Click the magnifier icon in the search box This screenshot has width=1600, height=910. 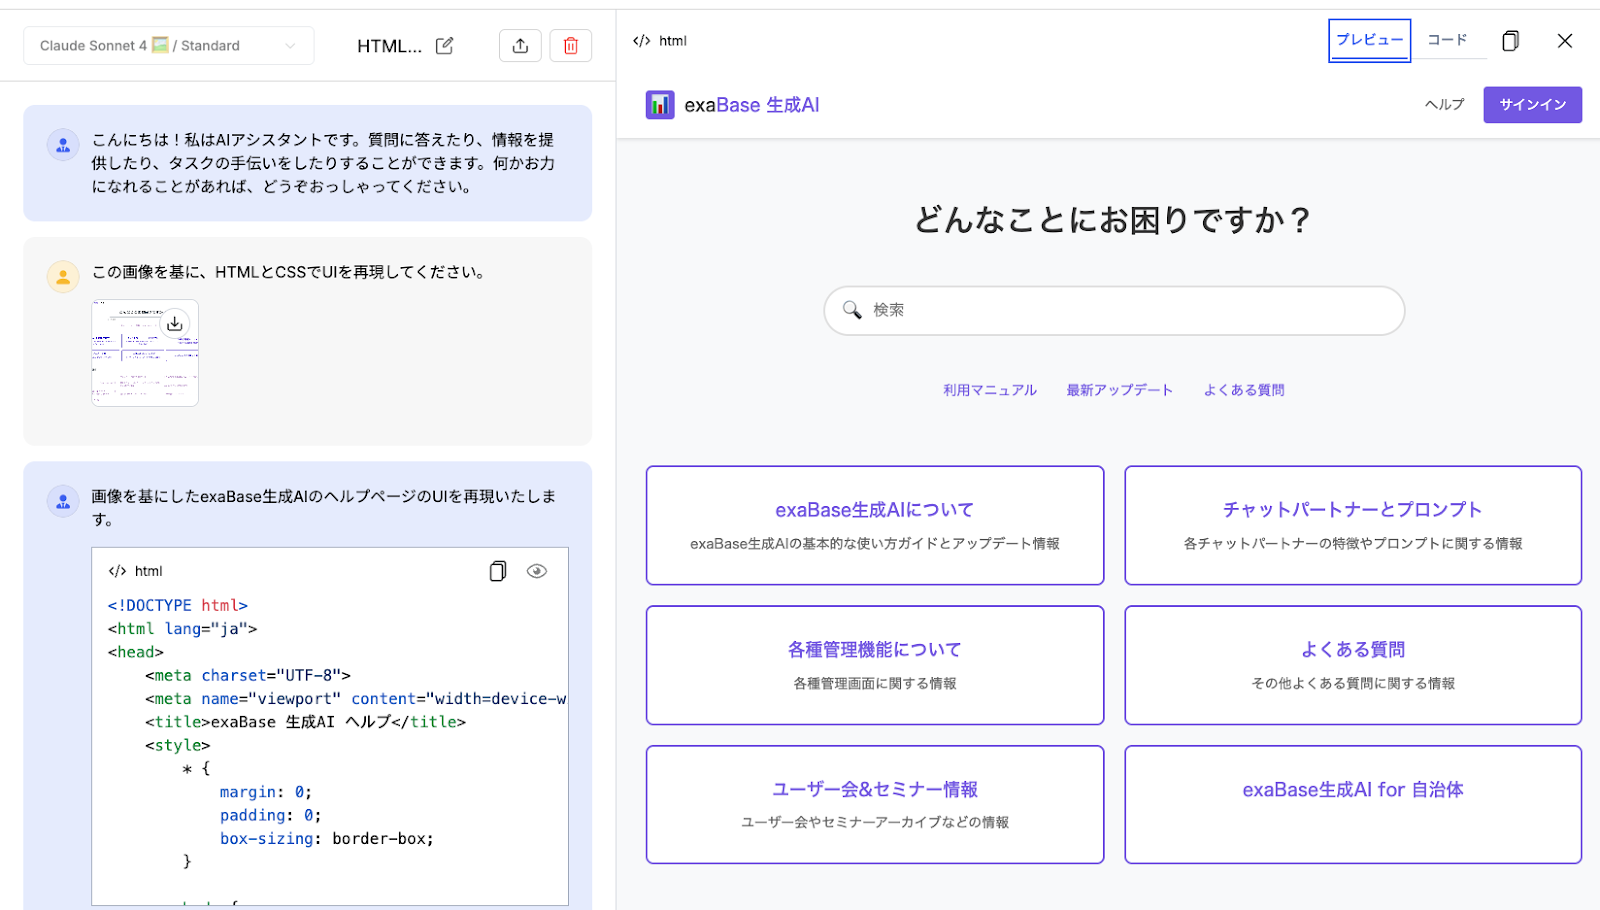(852, 310)
